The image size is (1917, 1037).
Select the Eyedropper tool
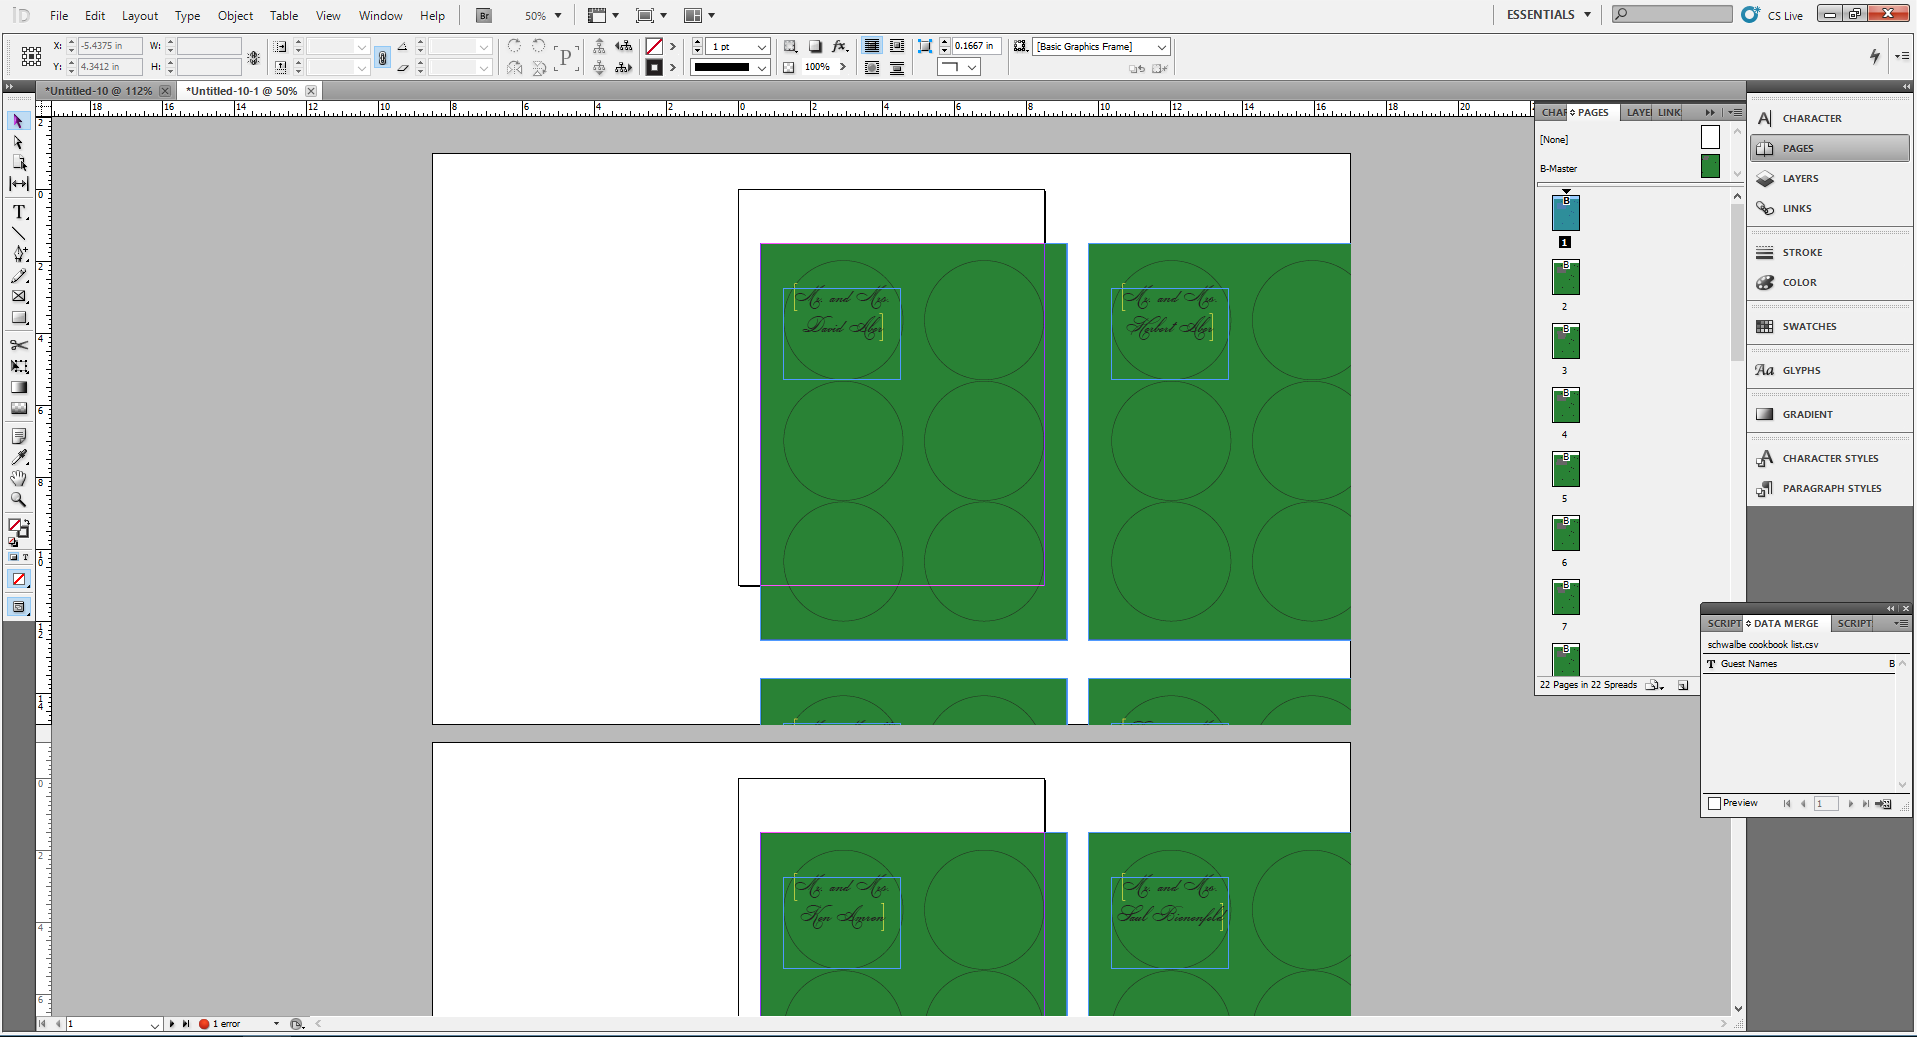pyautogui.click(x=18, y=457)
